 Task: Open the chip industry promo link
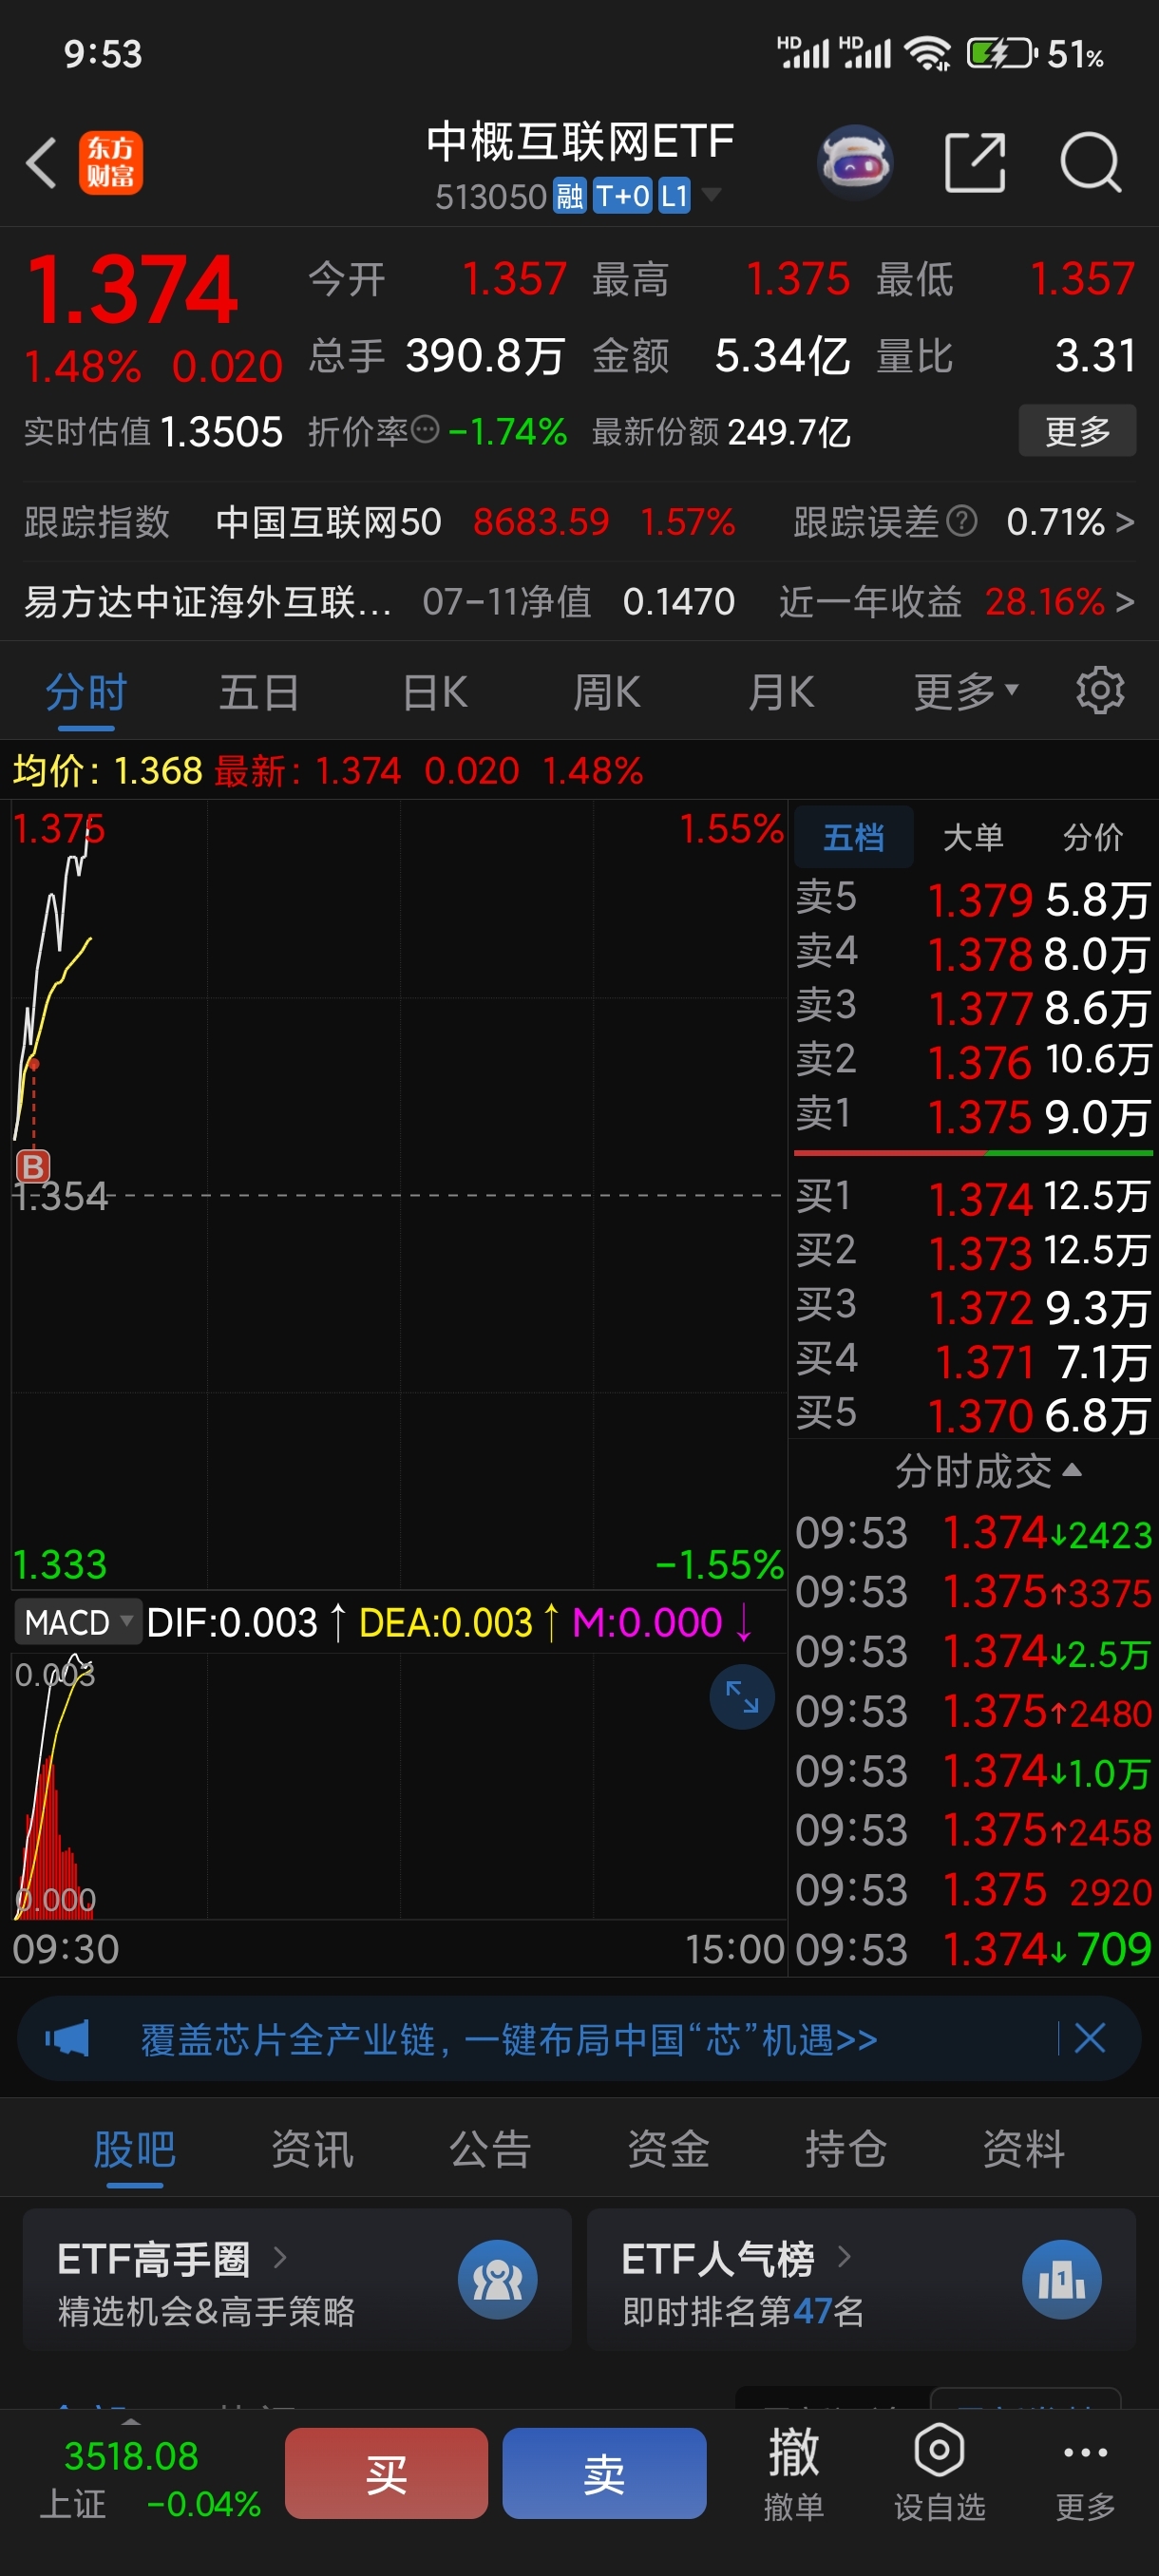coord(509,2039)
